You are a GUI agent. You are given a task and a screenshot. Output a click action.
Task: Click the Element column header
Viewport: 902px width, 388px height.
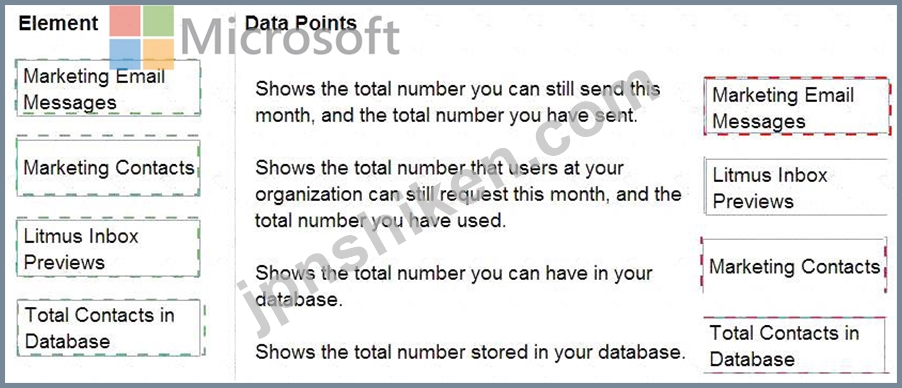(x=58, y=23)
